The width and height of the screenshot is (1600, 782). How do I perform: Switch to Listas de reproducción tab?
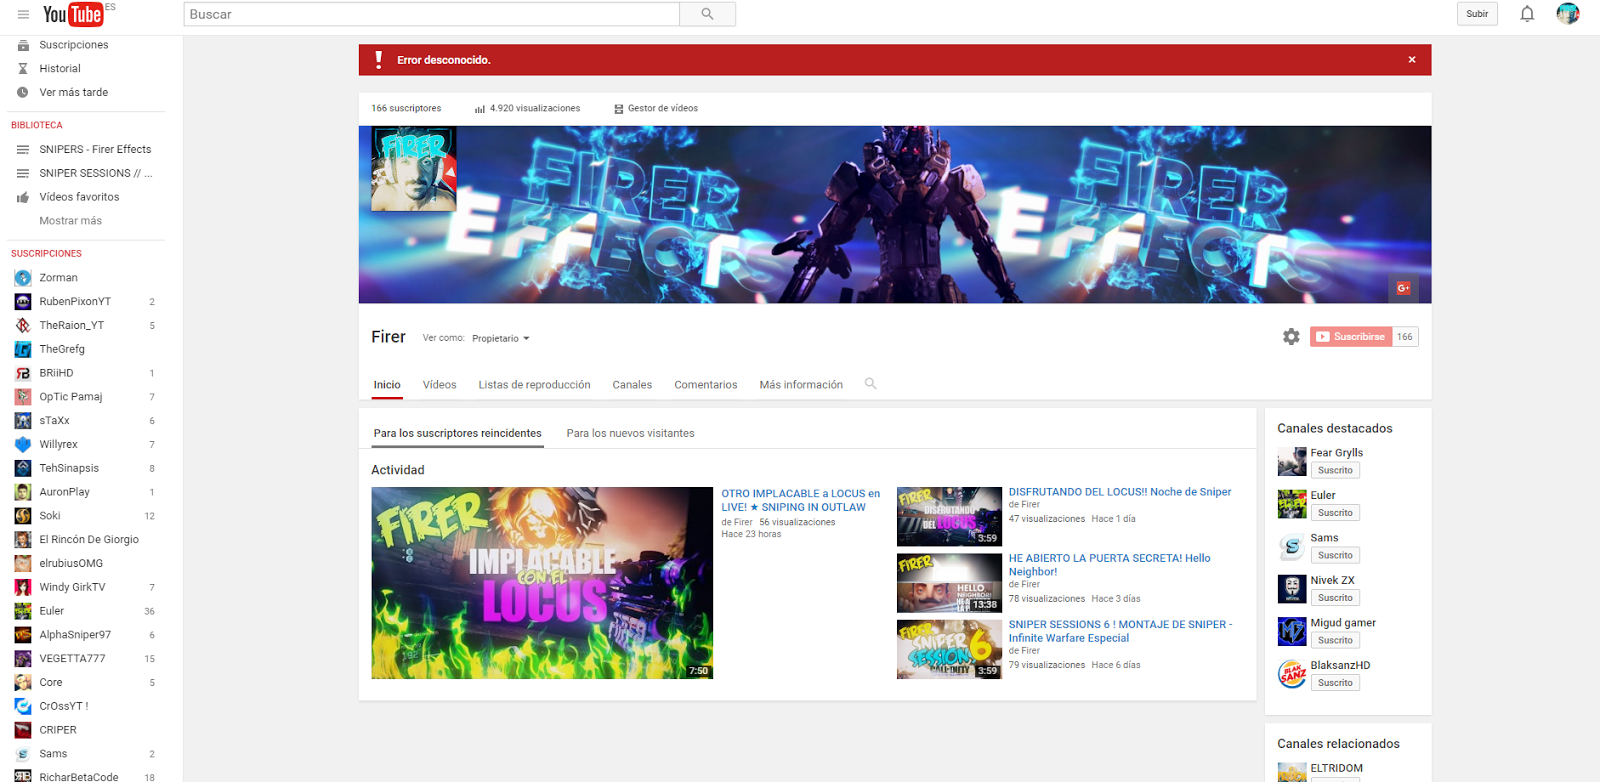(x=534, y=385)
